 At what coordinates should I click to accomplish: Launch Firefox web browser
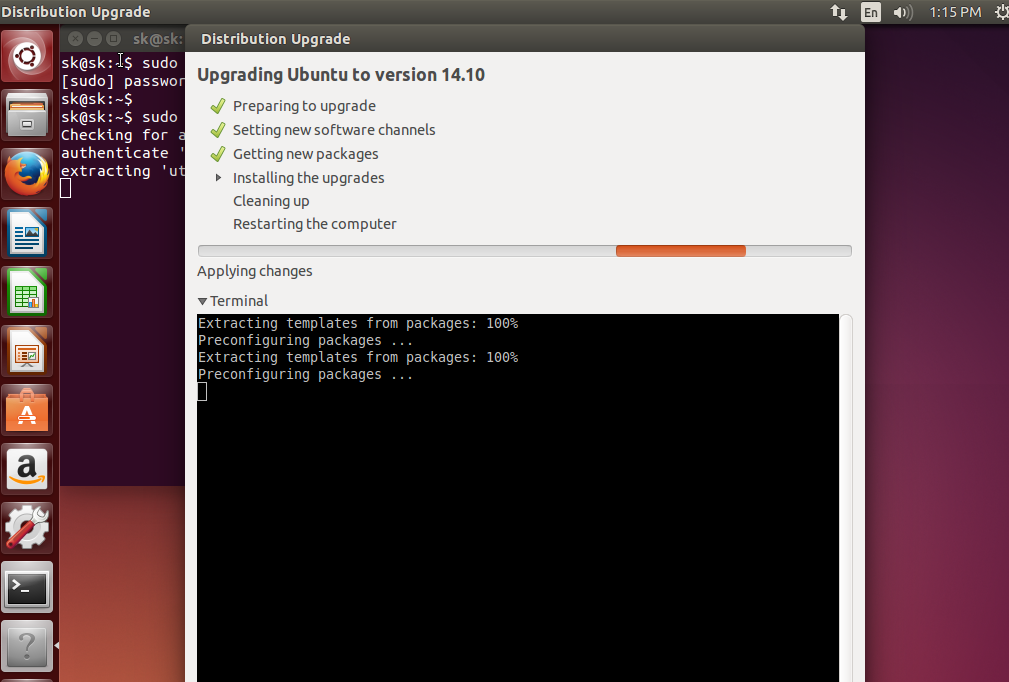[x=27, y=174]
